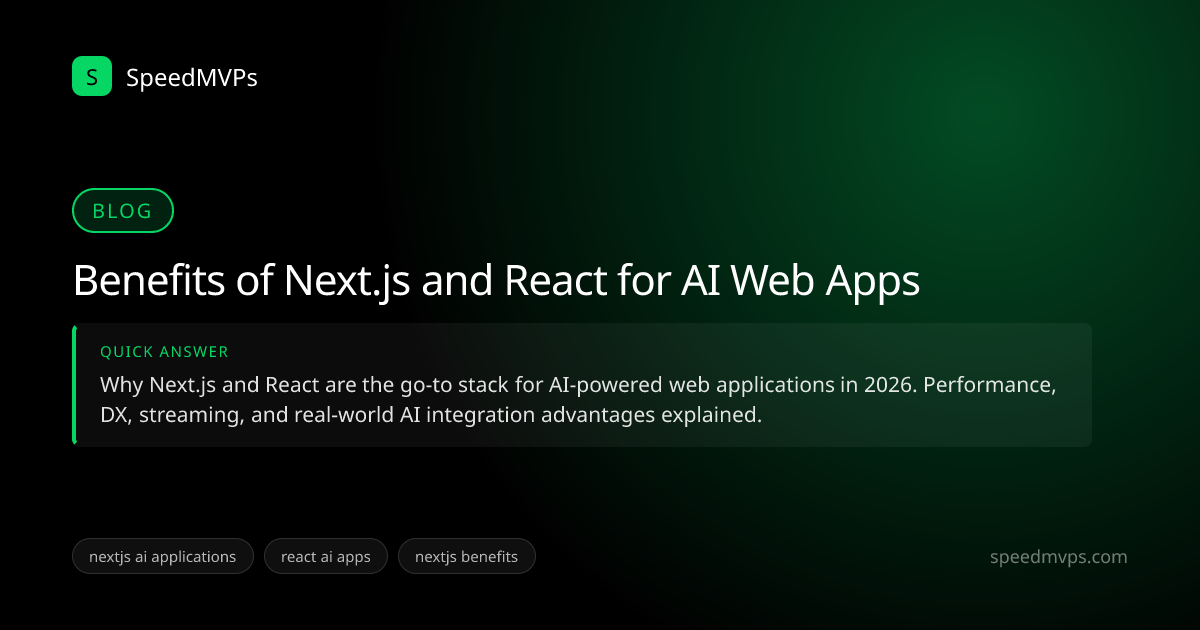1200x630 pixels.
Task: Select the nextjs benefits tag
Action: pos(466,556)
